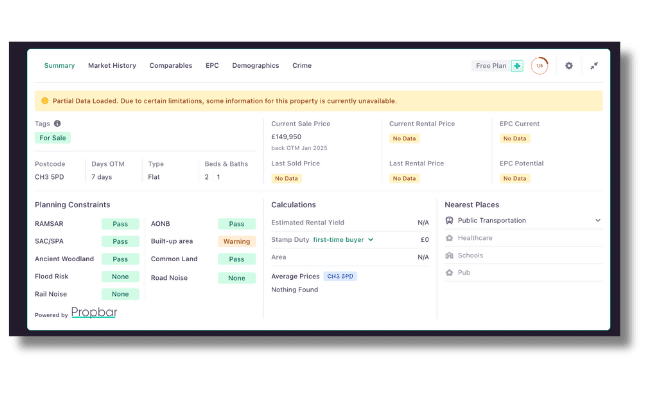Go to the Crime tab

[302, 66]
